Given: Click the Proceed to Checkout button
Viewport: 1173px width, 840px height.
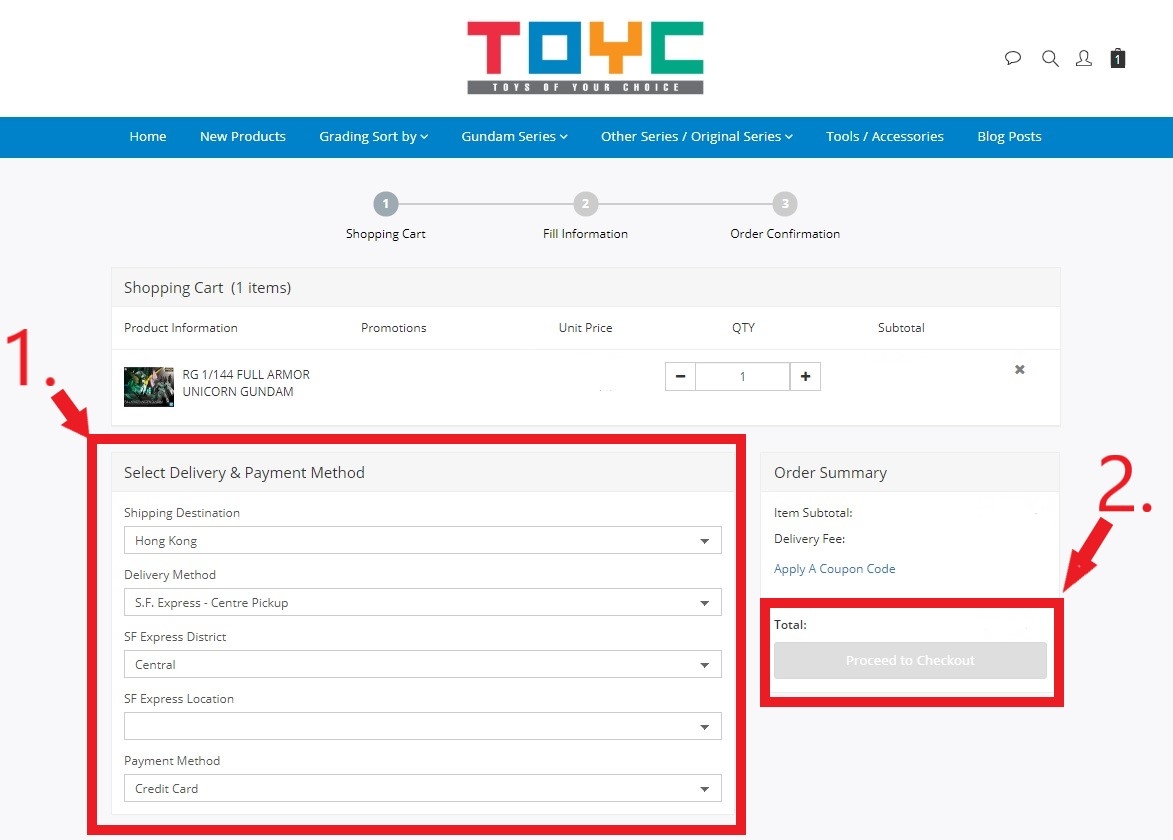Looking at the screenshot, I should (910, 661).
